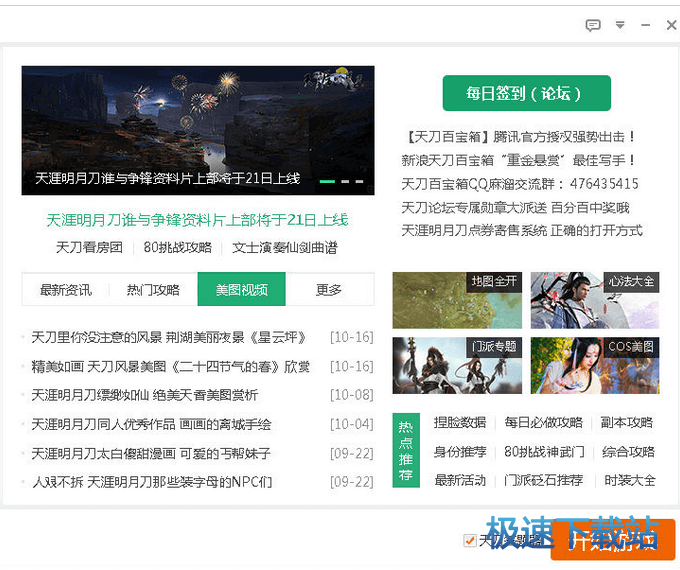This screenshot has width=680, height=570.
Task: Open the 更多 tab
Action: click(329, 289)
